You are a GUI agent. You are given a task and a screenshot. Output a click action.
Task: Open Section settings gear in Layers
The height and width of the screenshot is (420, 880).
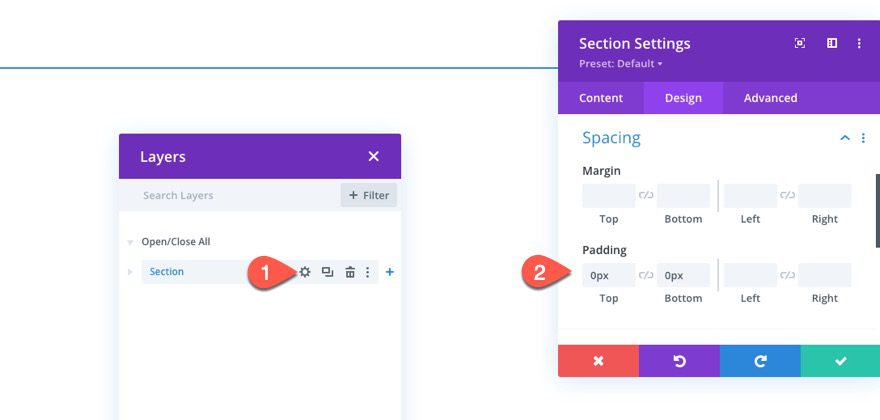pos(305,272)
